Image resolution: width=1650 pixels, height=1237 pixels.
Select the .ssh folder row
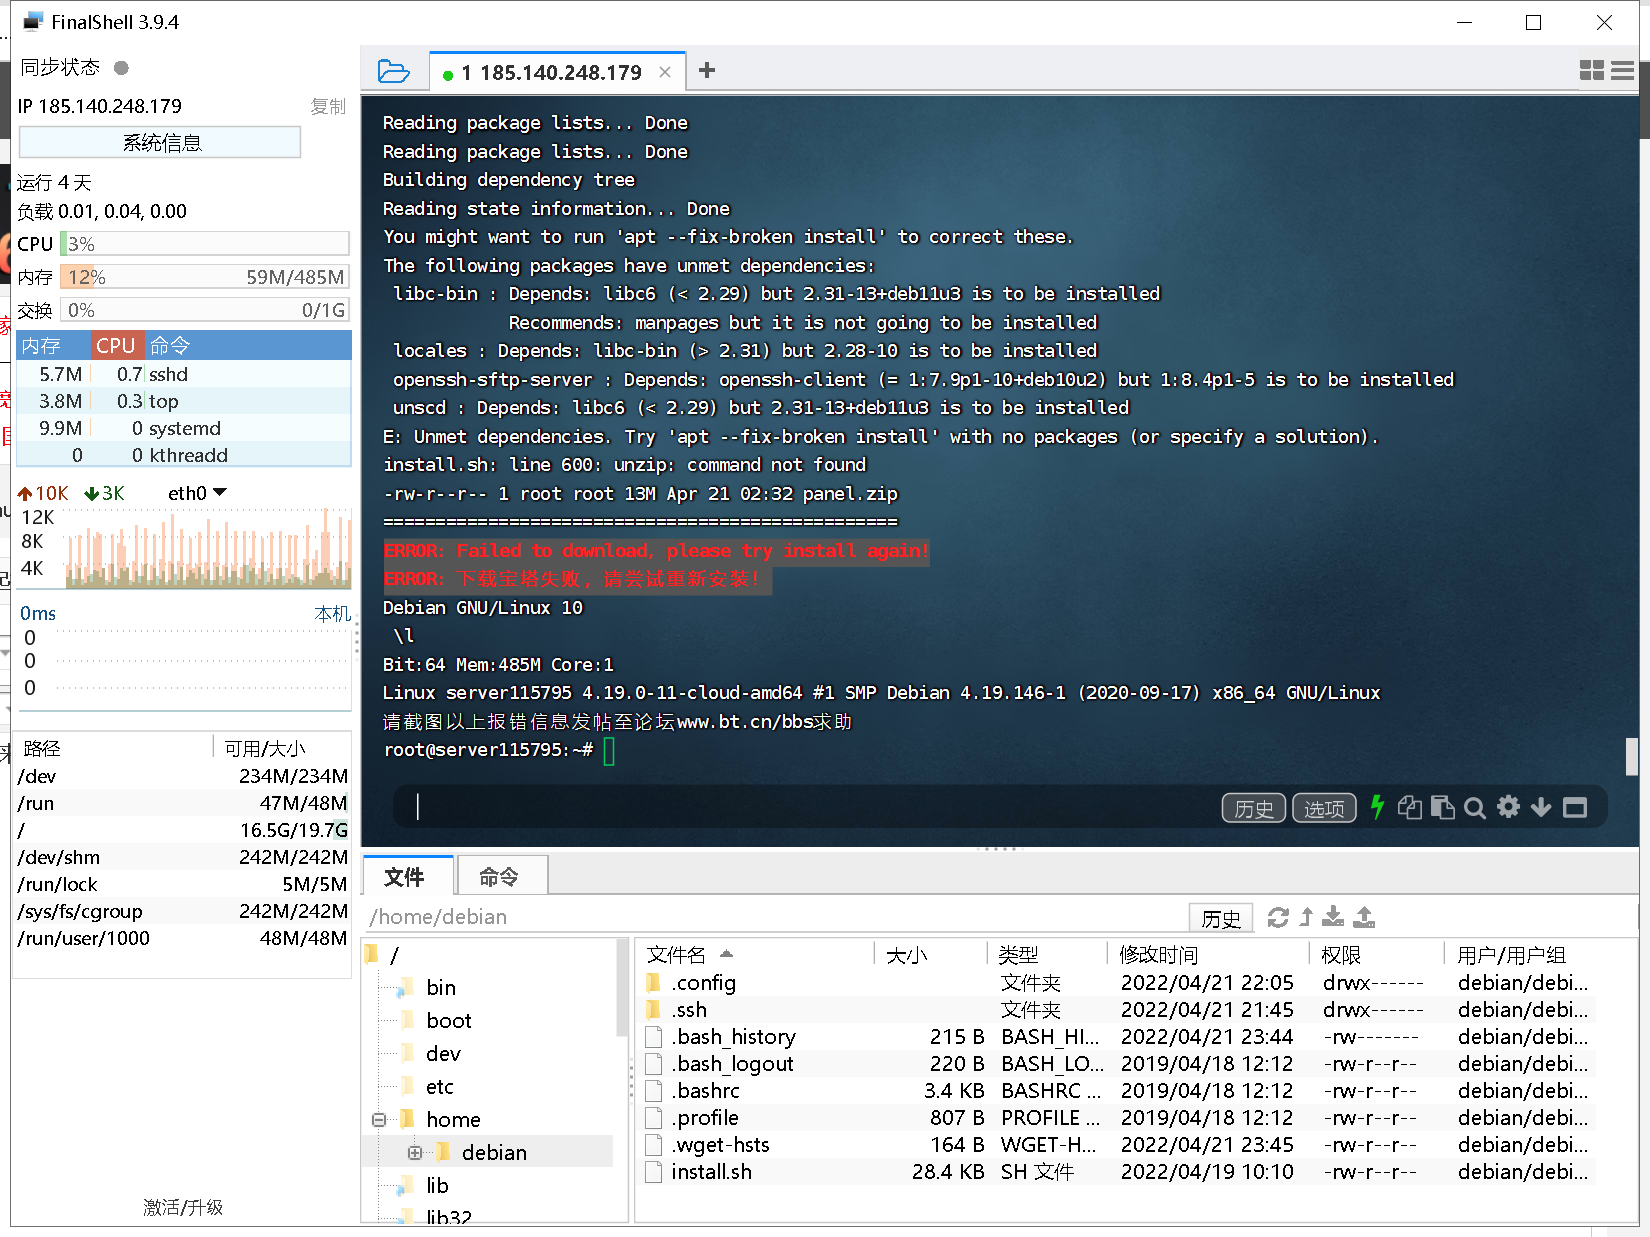[1116, 1010]
